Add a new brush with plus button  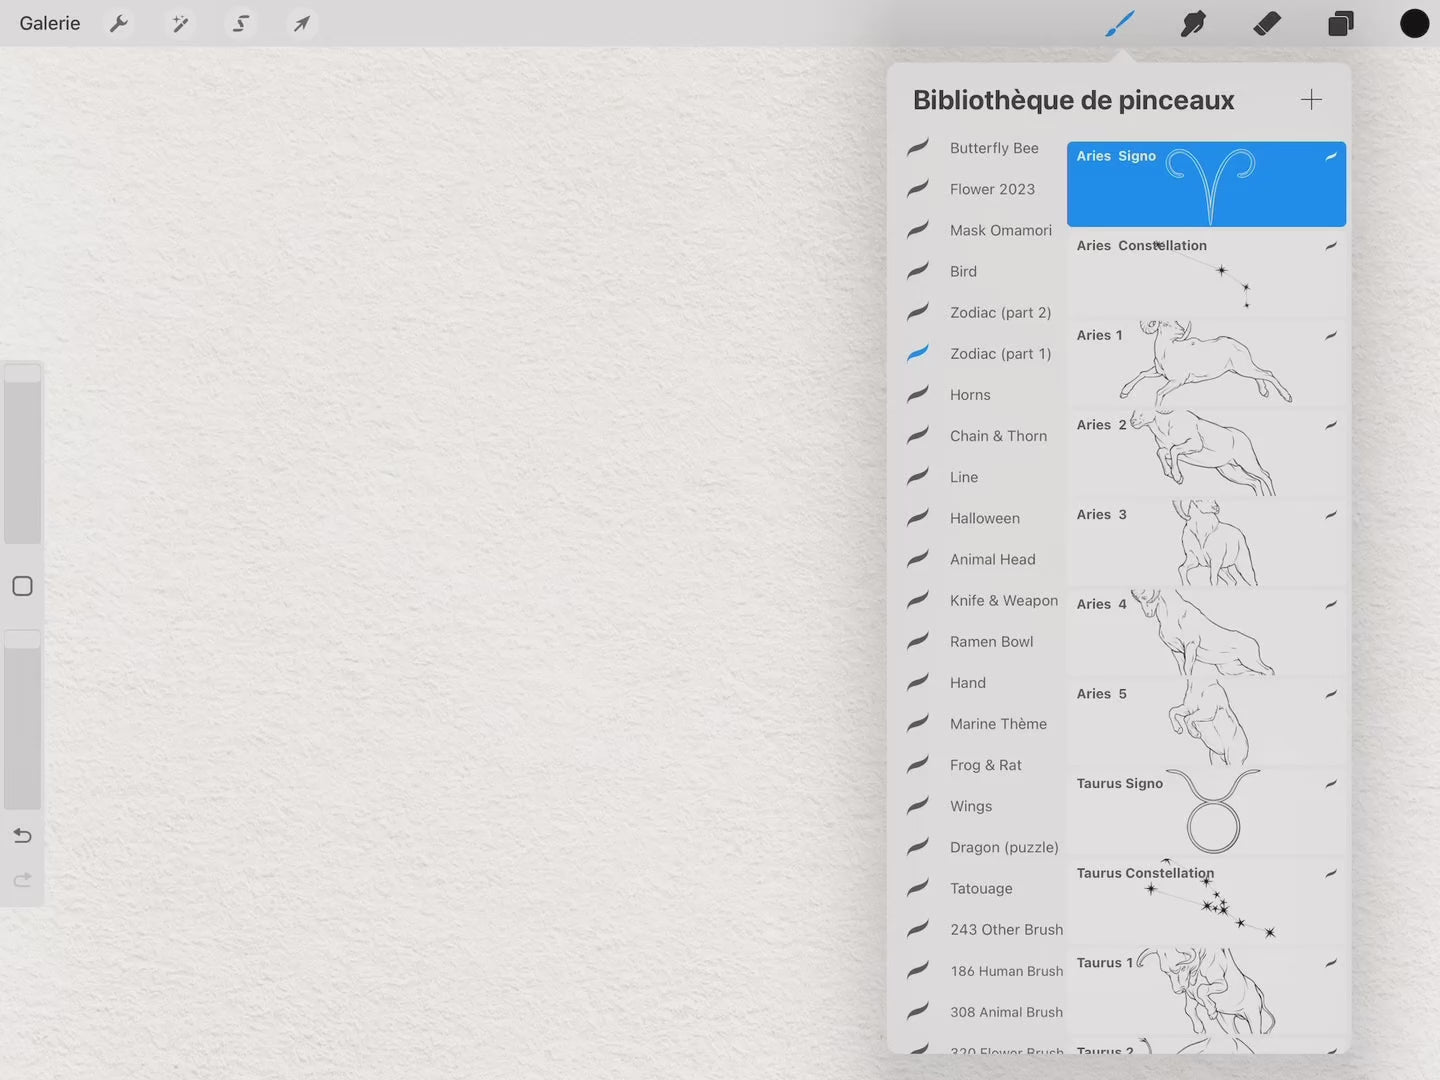pyautogui.click(x=1311, y=99)
